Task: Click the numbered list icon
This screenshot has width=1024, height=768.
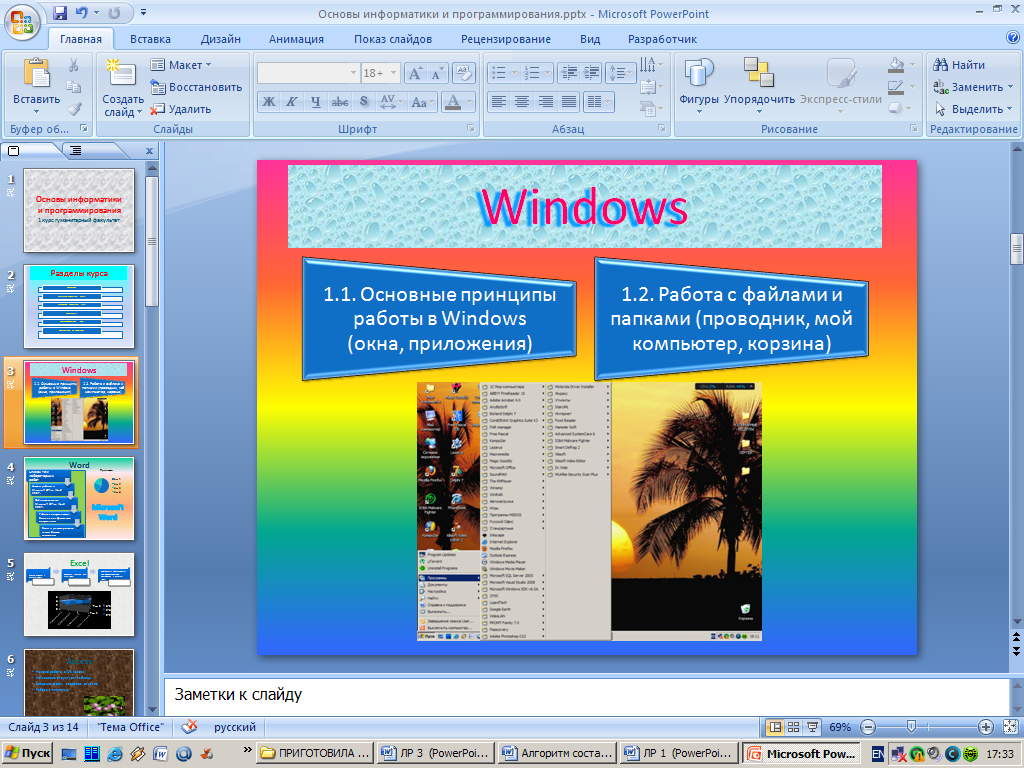Action: pyautogui.click(x=532, y=73)
